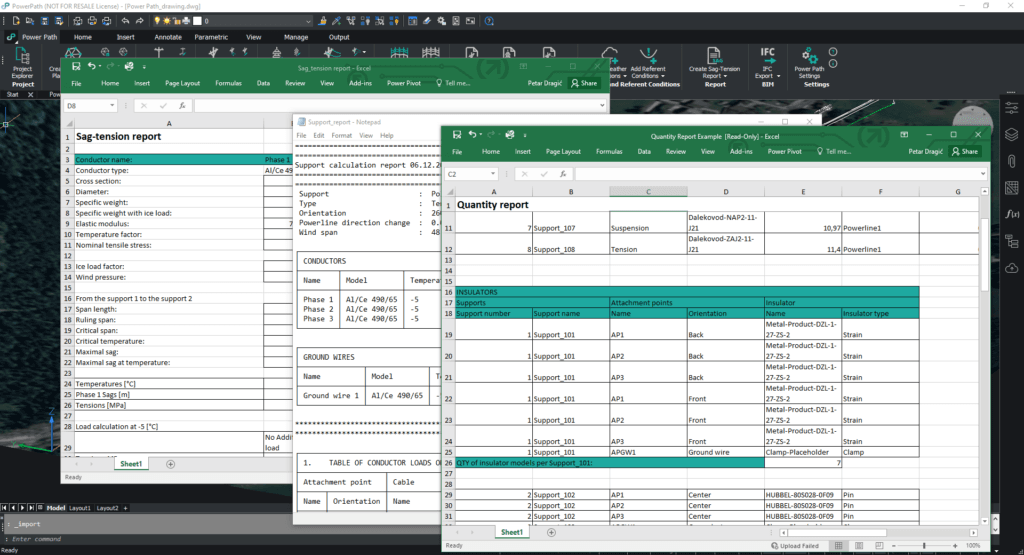Click the cloud upload icon on right sidebar

(x=1012, y=268)
